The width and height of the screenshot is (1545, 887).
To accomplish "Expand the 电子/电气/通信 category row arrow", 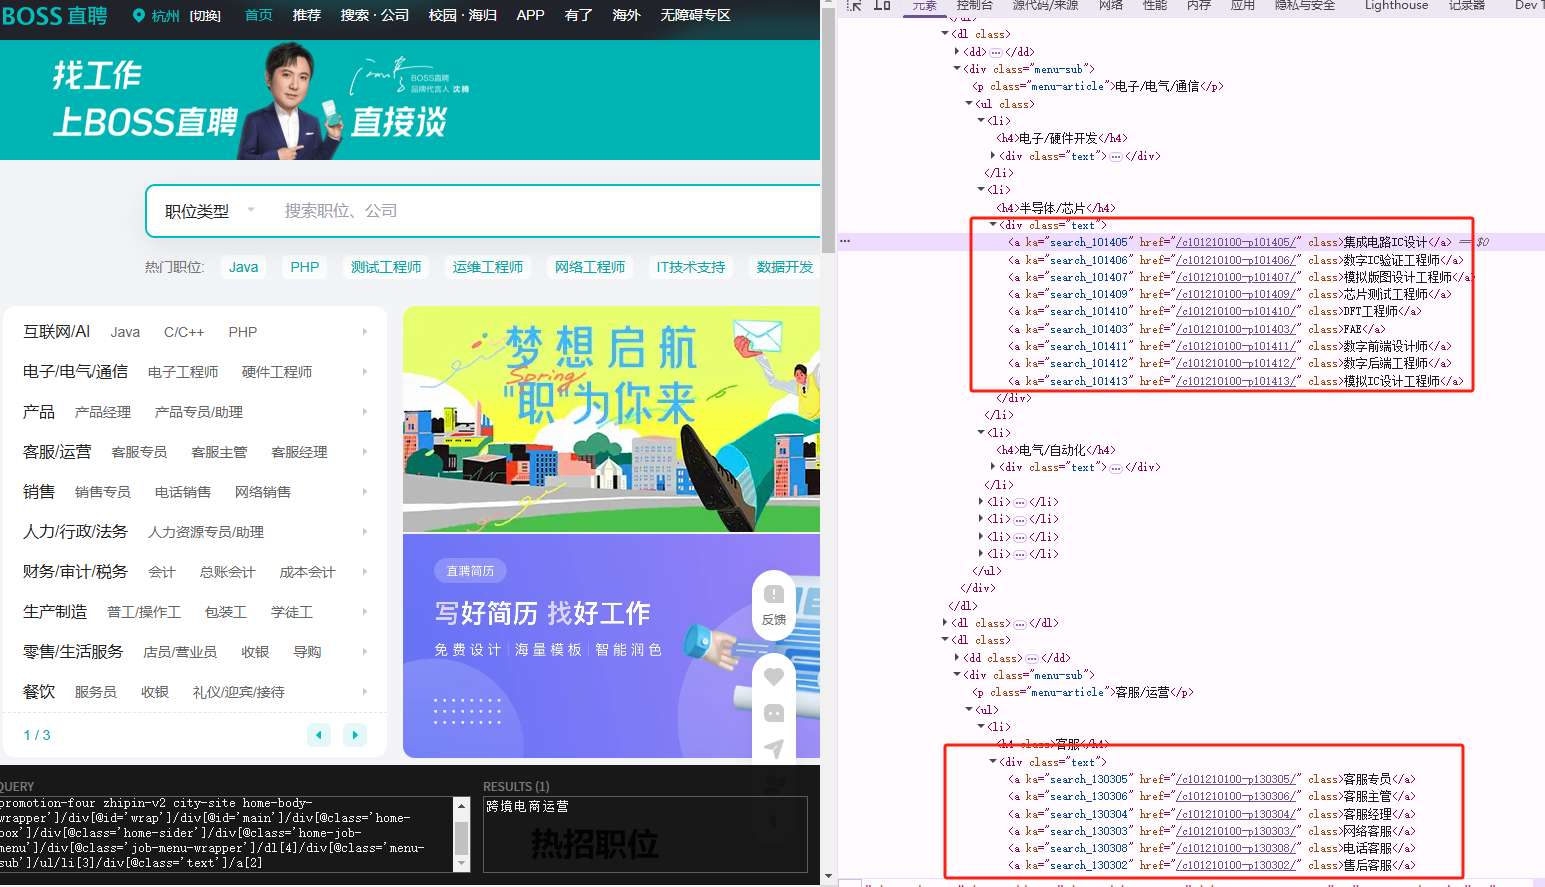I will [x=365, y=372].
